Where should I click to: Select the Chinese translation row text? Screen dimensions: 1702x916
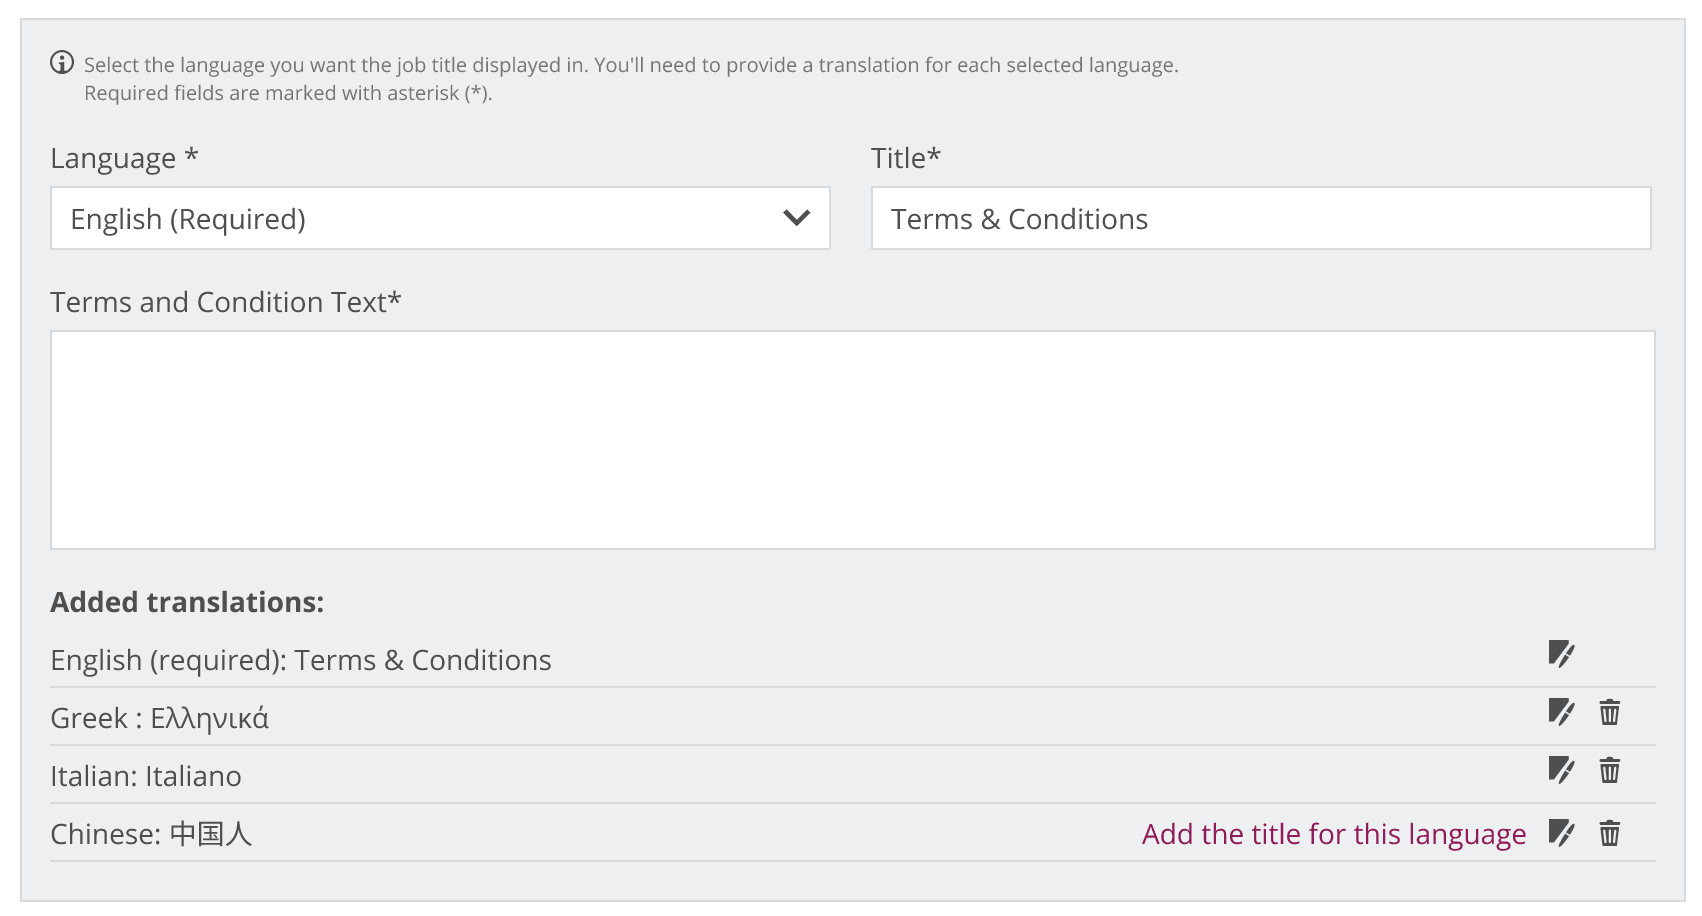pos(151,834)
